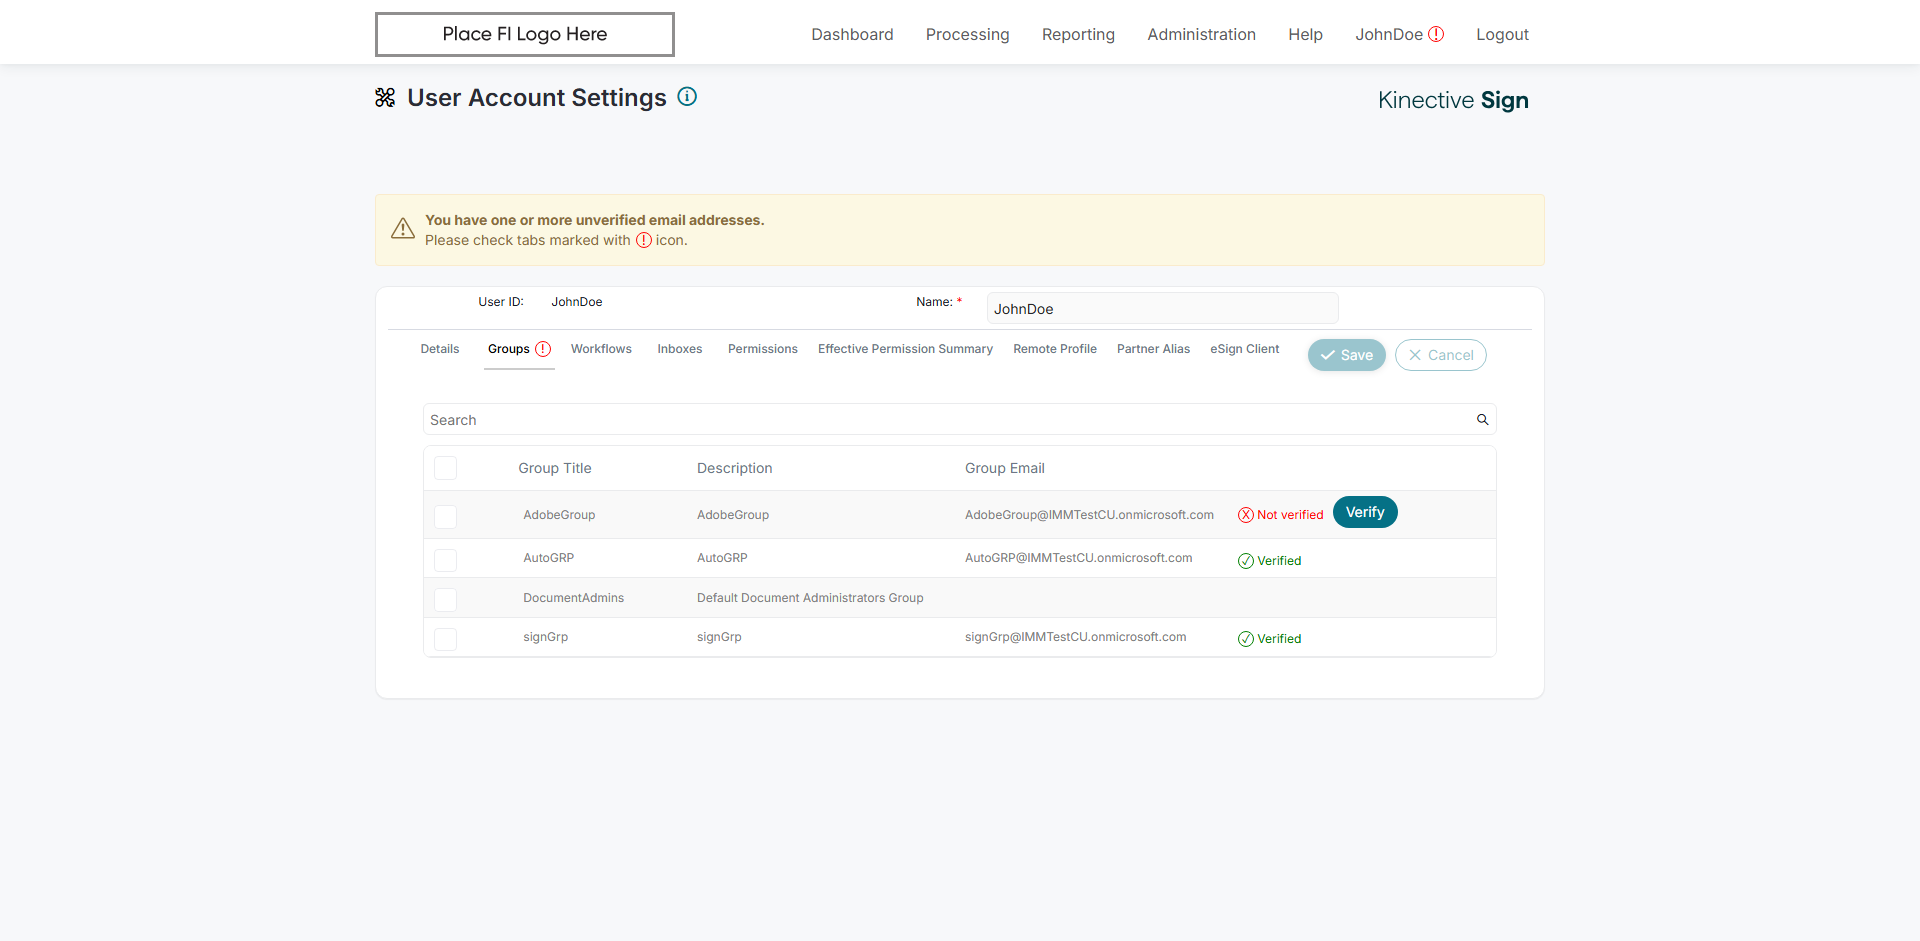Click the red alert icon on Groups tab

543,349
